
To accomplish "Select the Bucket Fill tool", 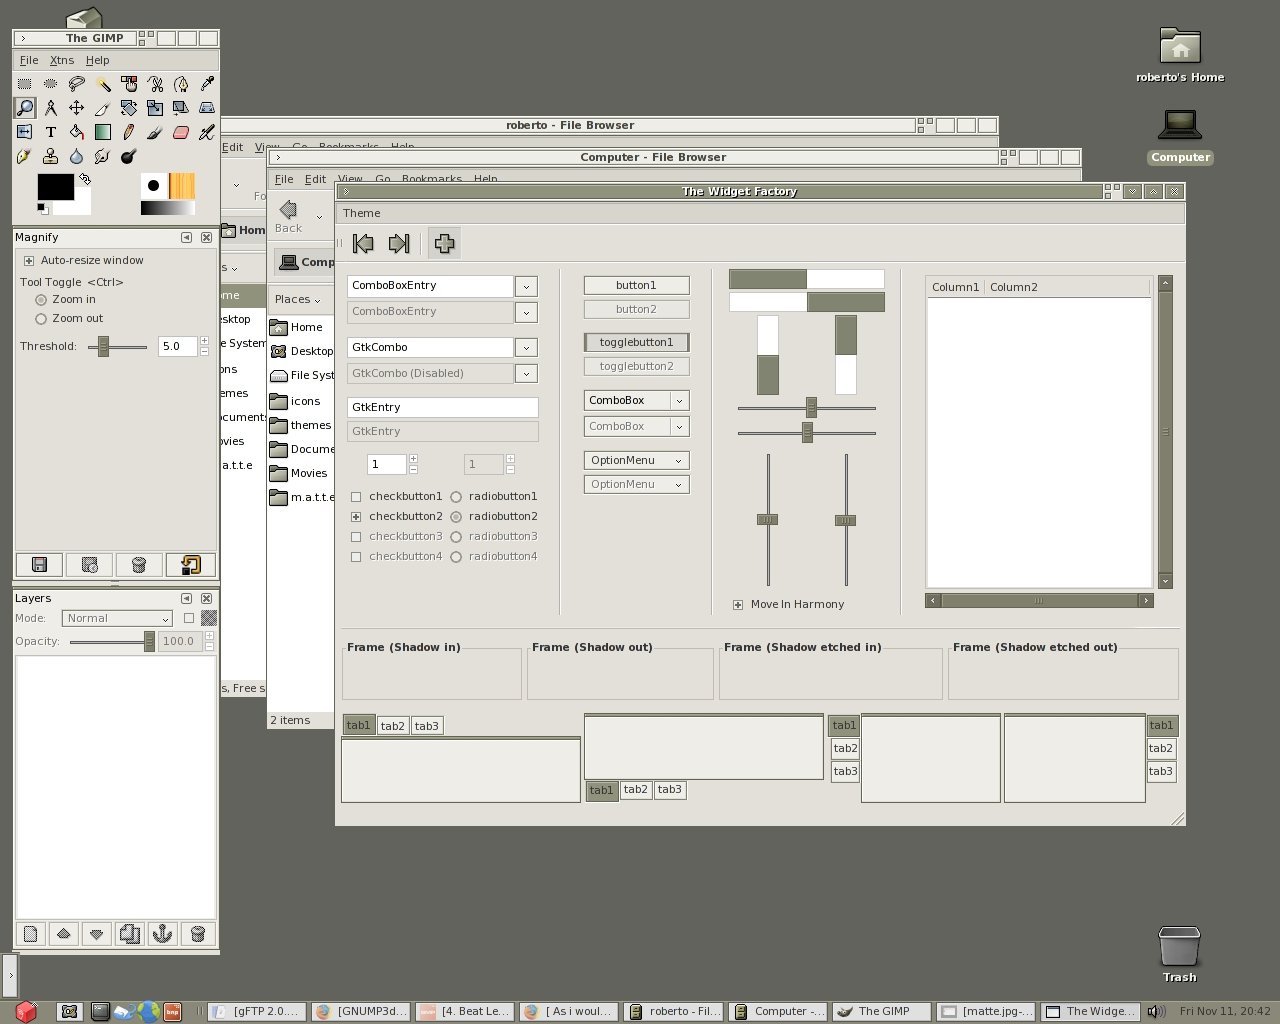I will [77, 132].
